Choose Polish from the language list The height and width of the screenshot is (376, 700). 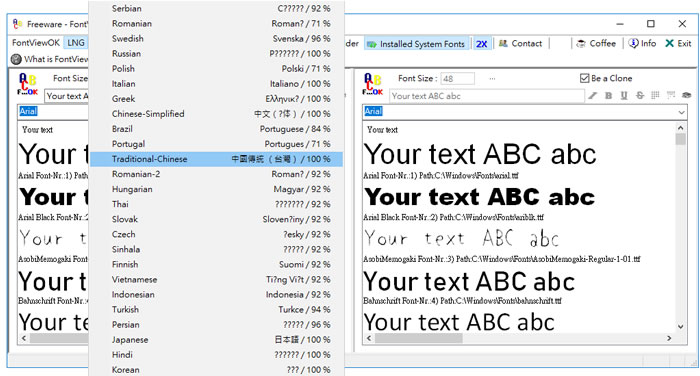[217, 69]
